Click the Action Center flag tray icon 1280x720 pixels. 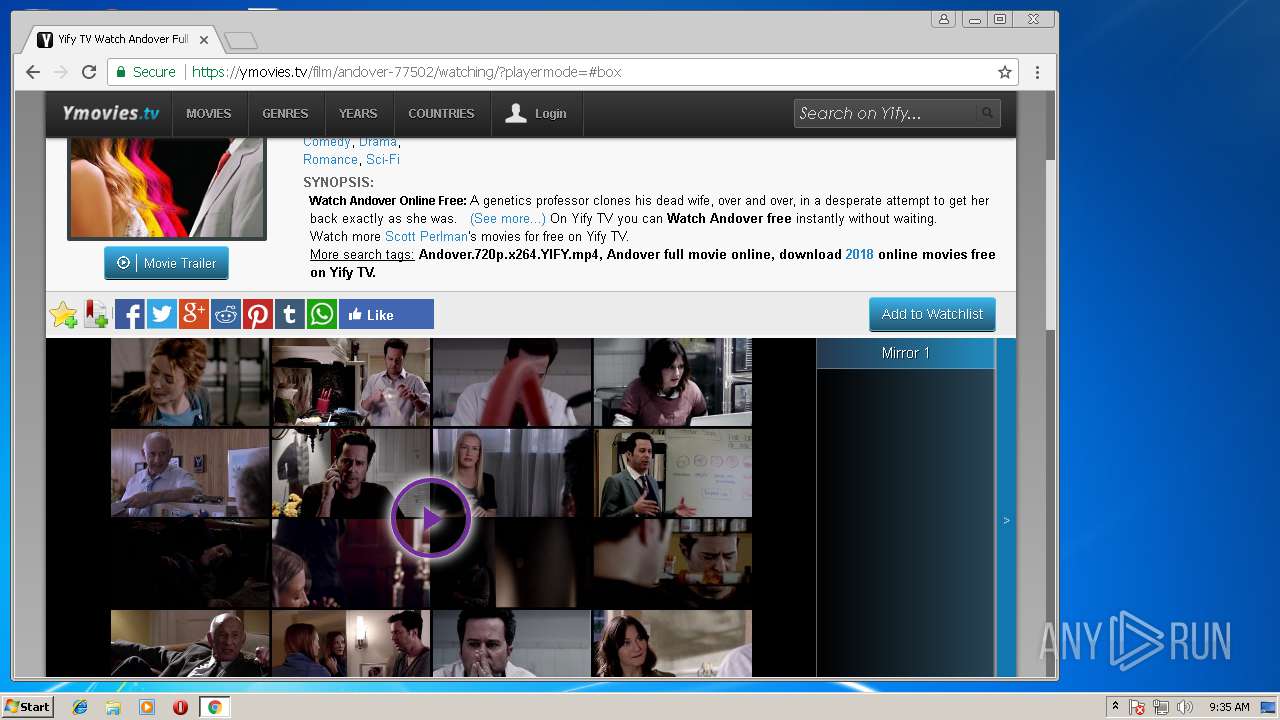point(1137,707)
